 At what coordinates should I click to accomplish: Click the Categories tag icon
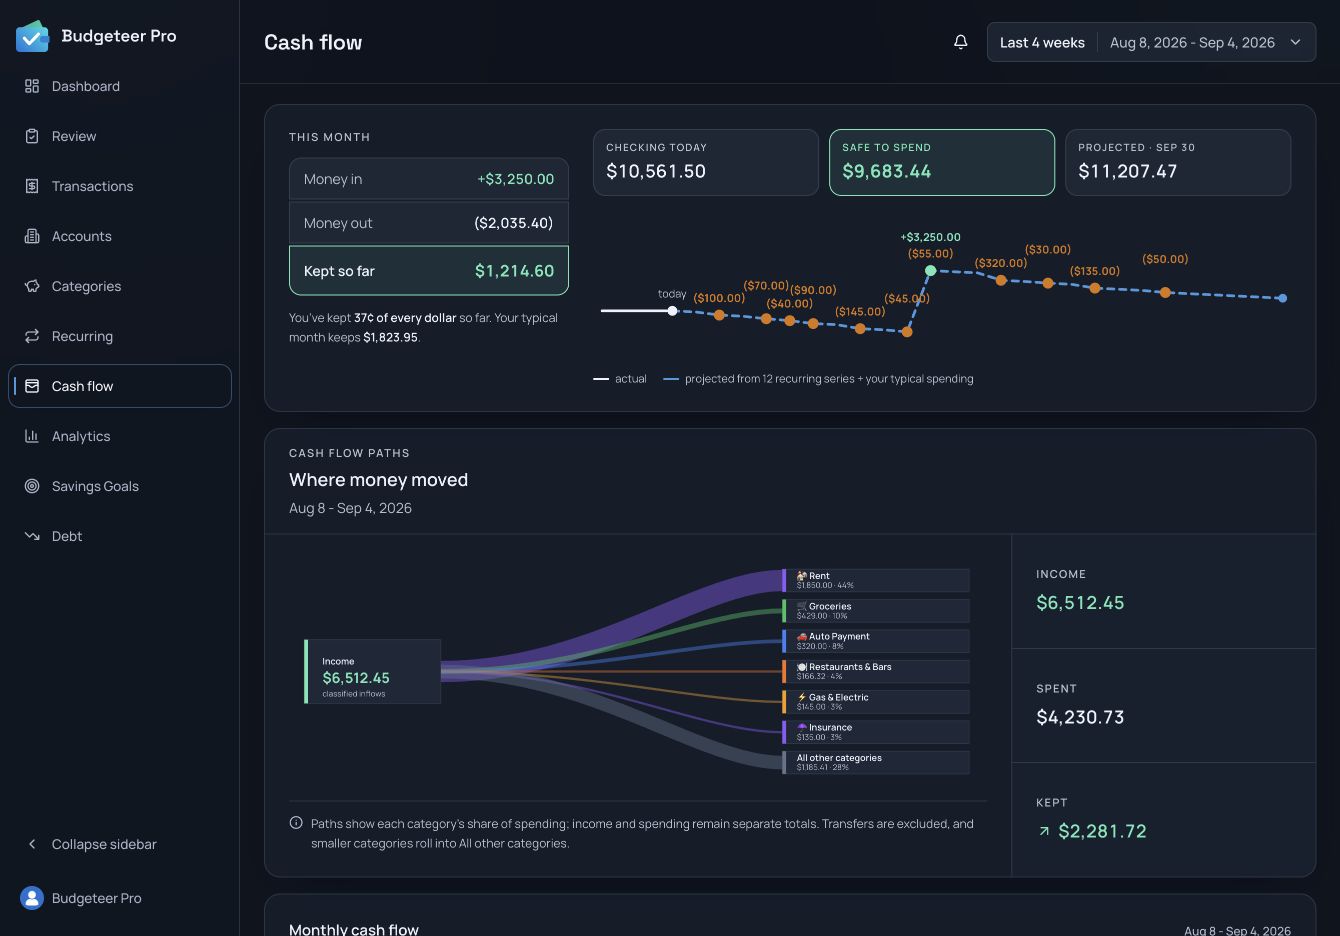coord(32,286)
